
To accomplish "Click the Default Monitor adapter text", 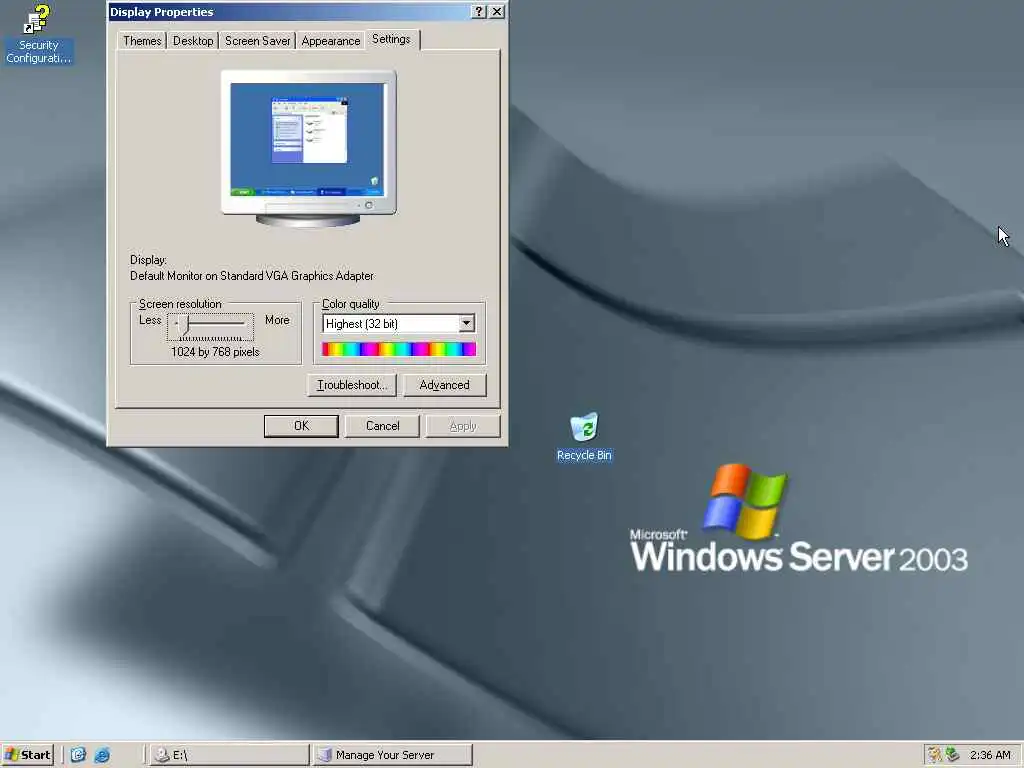I will (252, 276).
